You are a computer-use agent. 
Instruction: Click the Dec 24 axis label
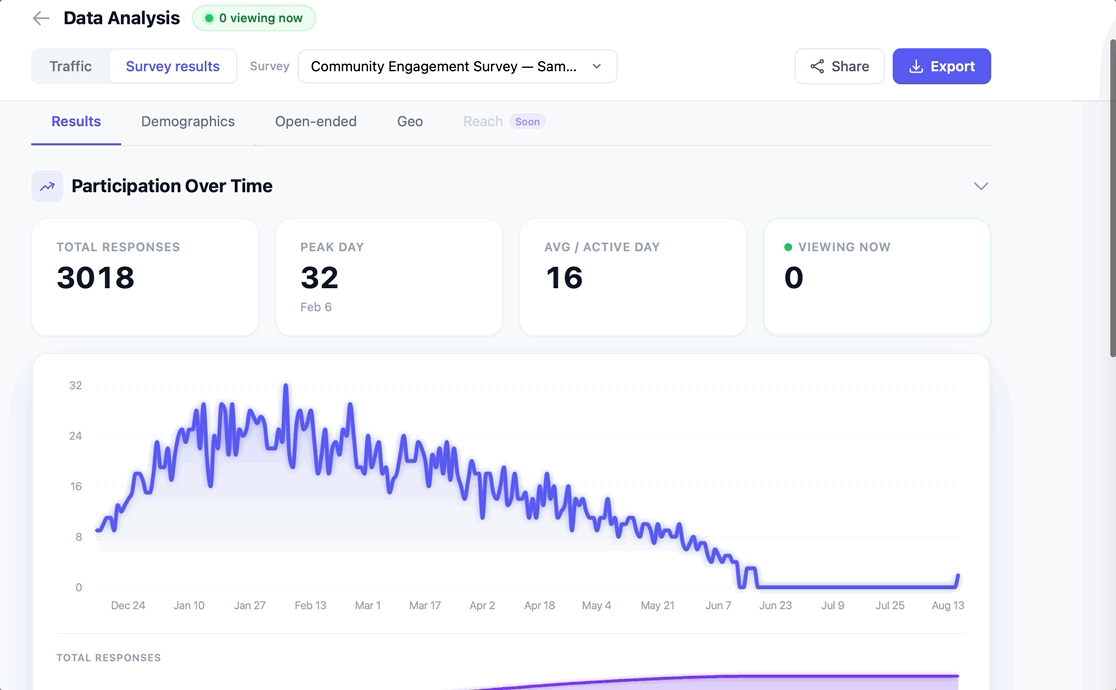pyautogui.click(x=128, y=606)
